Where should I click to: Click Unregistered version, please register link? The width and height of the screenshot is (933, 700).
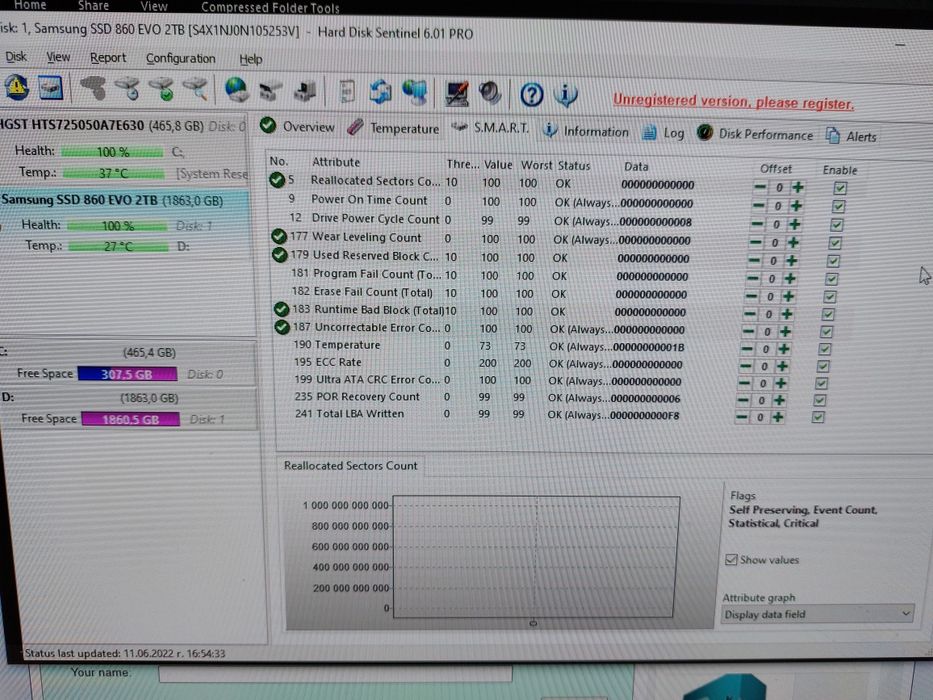pyautogui.click(x=733, y=102)
